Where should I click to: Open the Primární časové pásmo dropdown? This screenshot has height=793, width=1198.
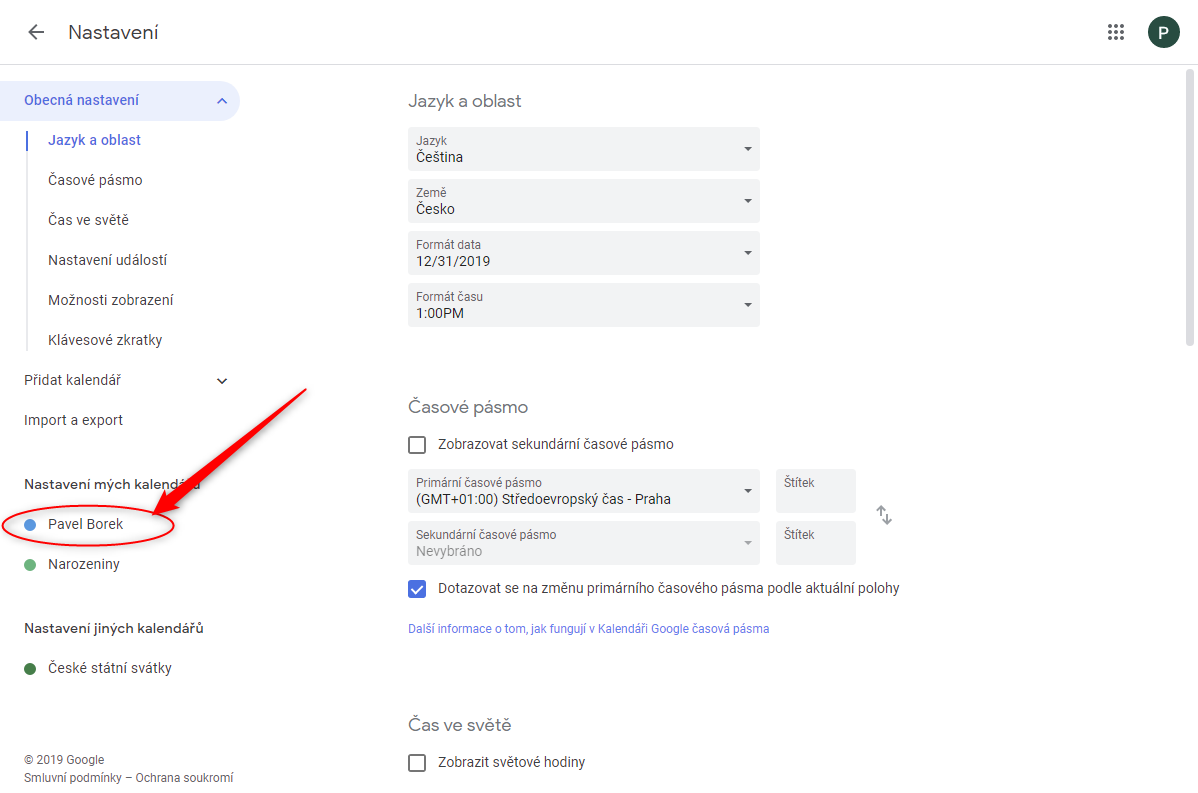coord(584,490)
